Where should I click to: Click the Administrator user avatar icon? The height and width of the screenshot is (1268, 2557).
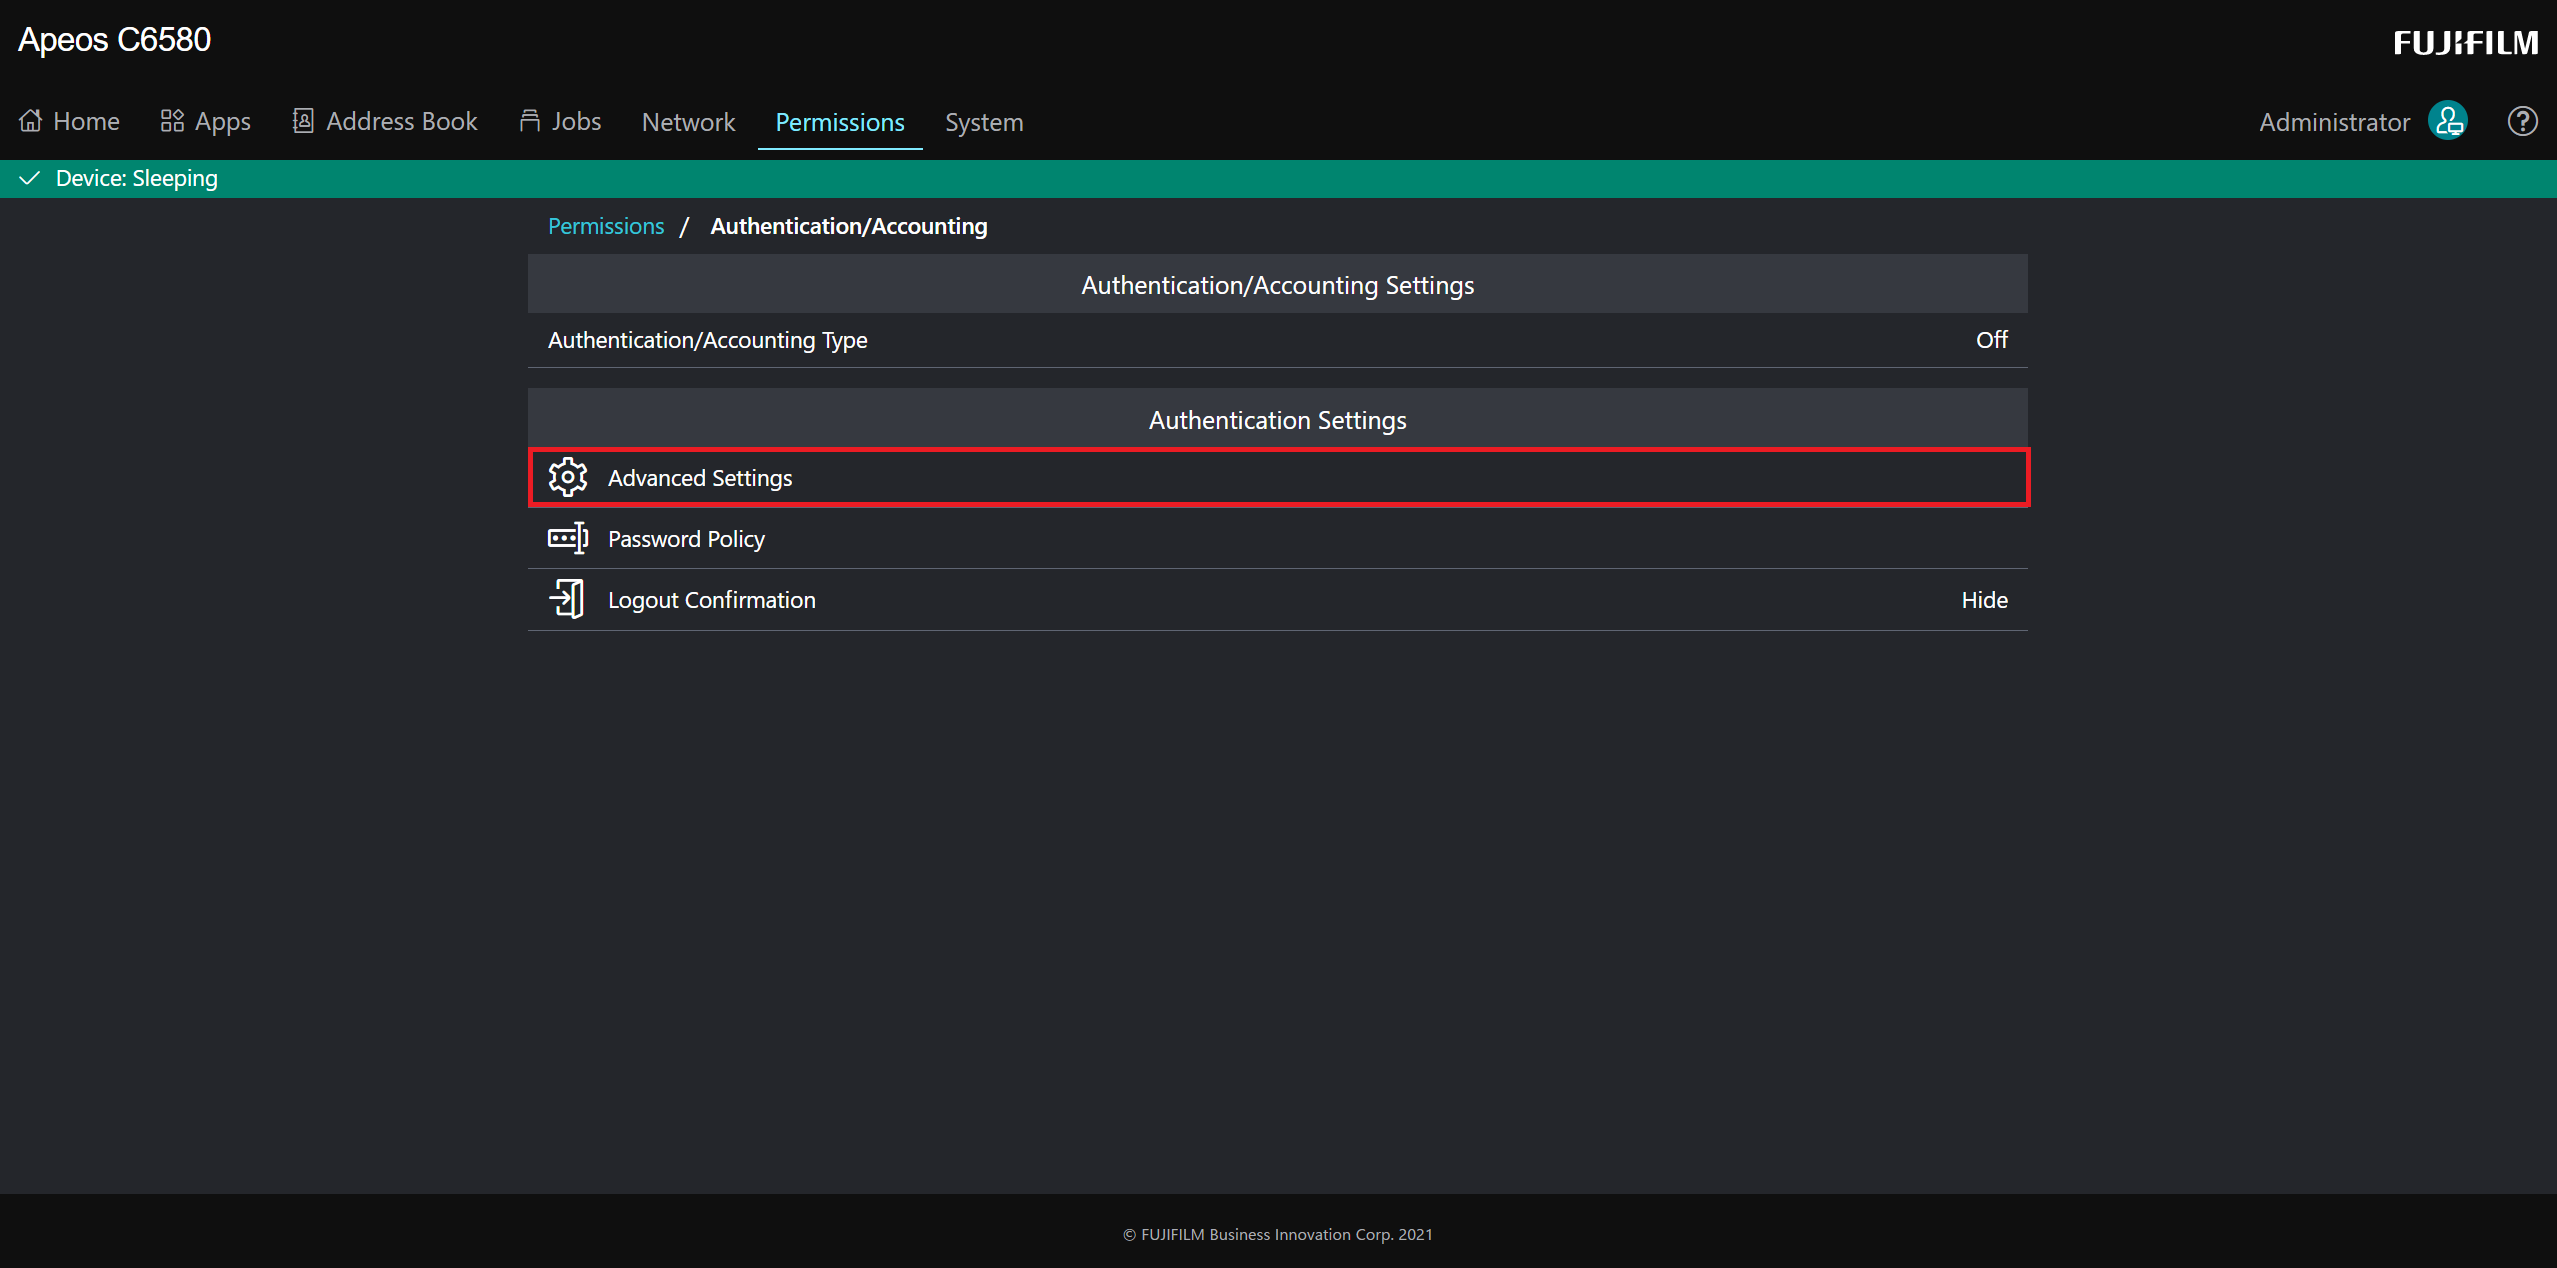tap(2448, 121)
